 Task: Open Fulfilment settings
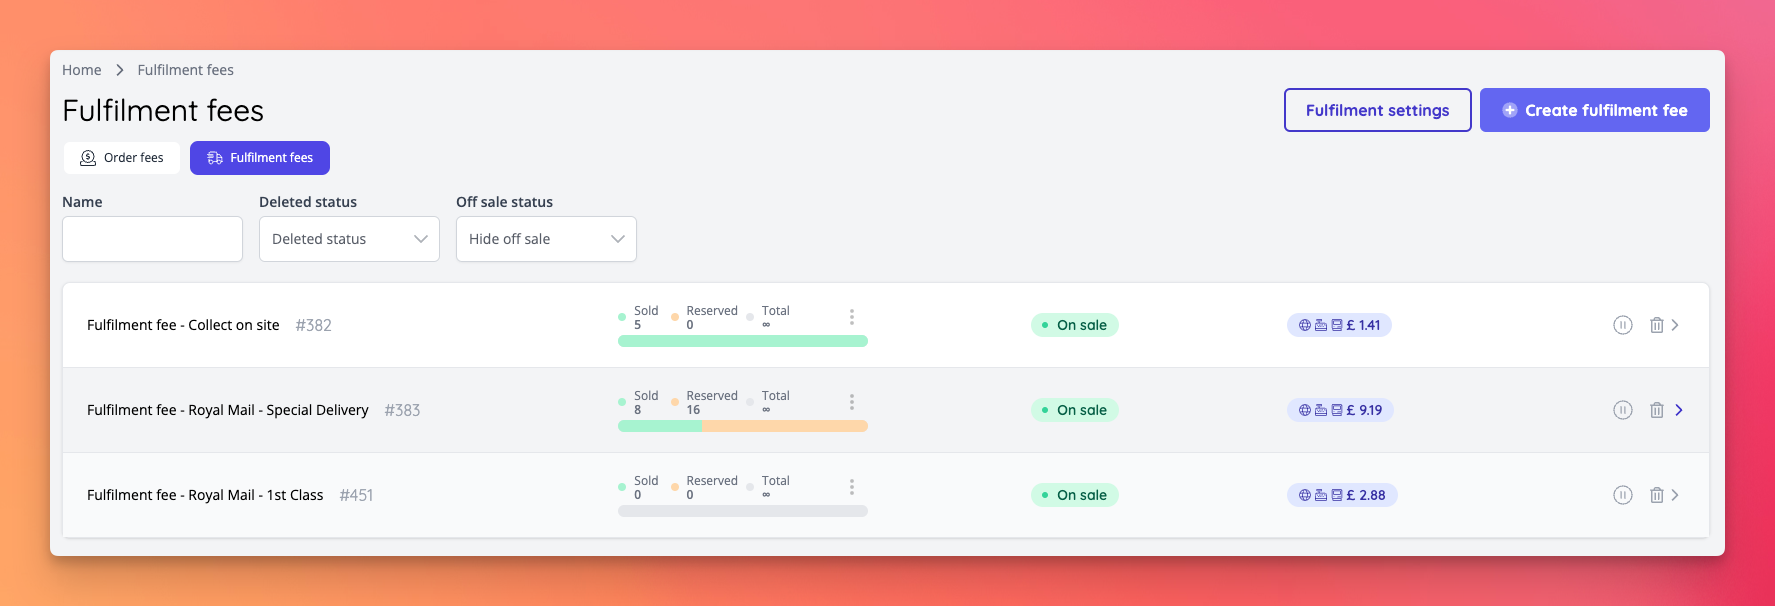coord(1377,110)
